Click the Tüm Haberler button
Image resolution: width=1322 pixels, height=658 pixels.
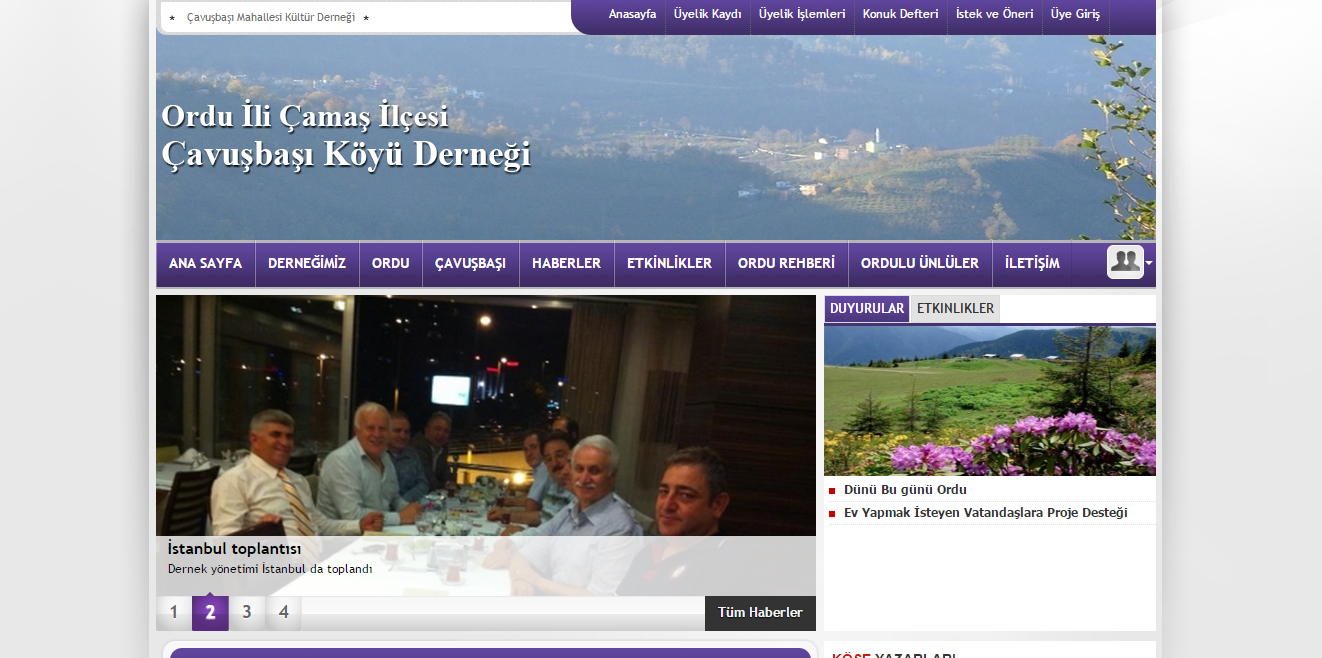[760, 613]
